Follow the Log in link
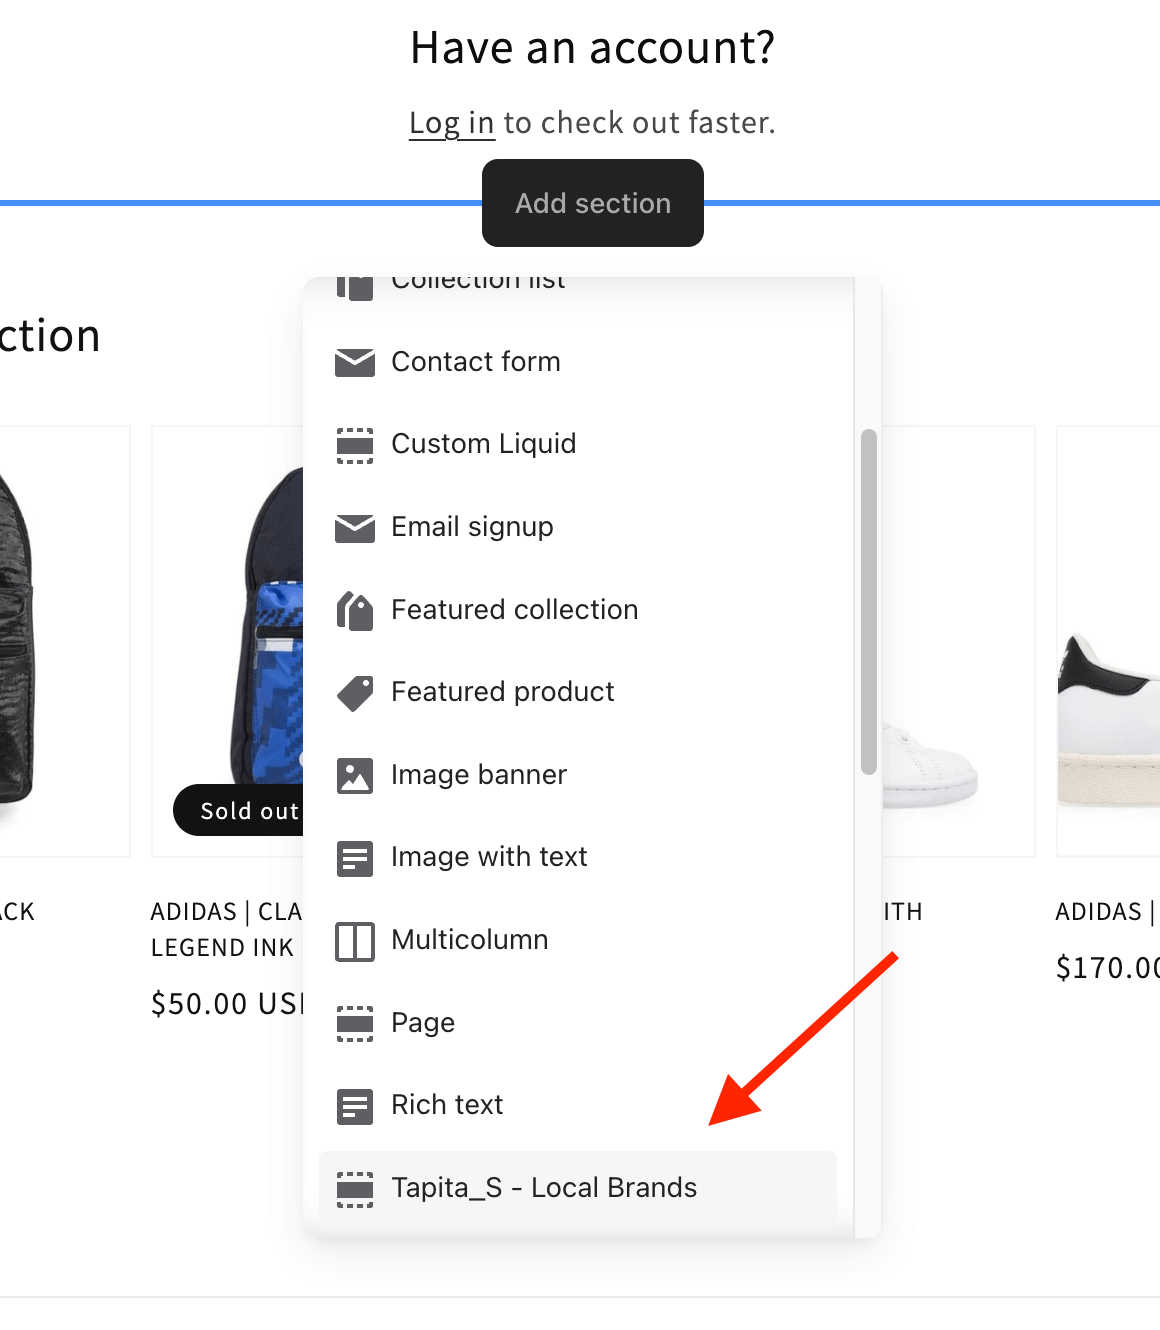The width and height of the screenshot is (1160, 1330). tap(451, 123)
